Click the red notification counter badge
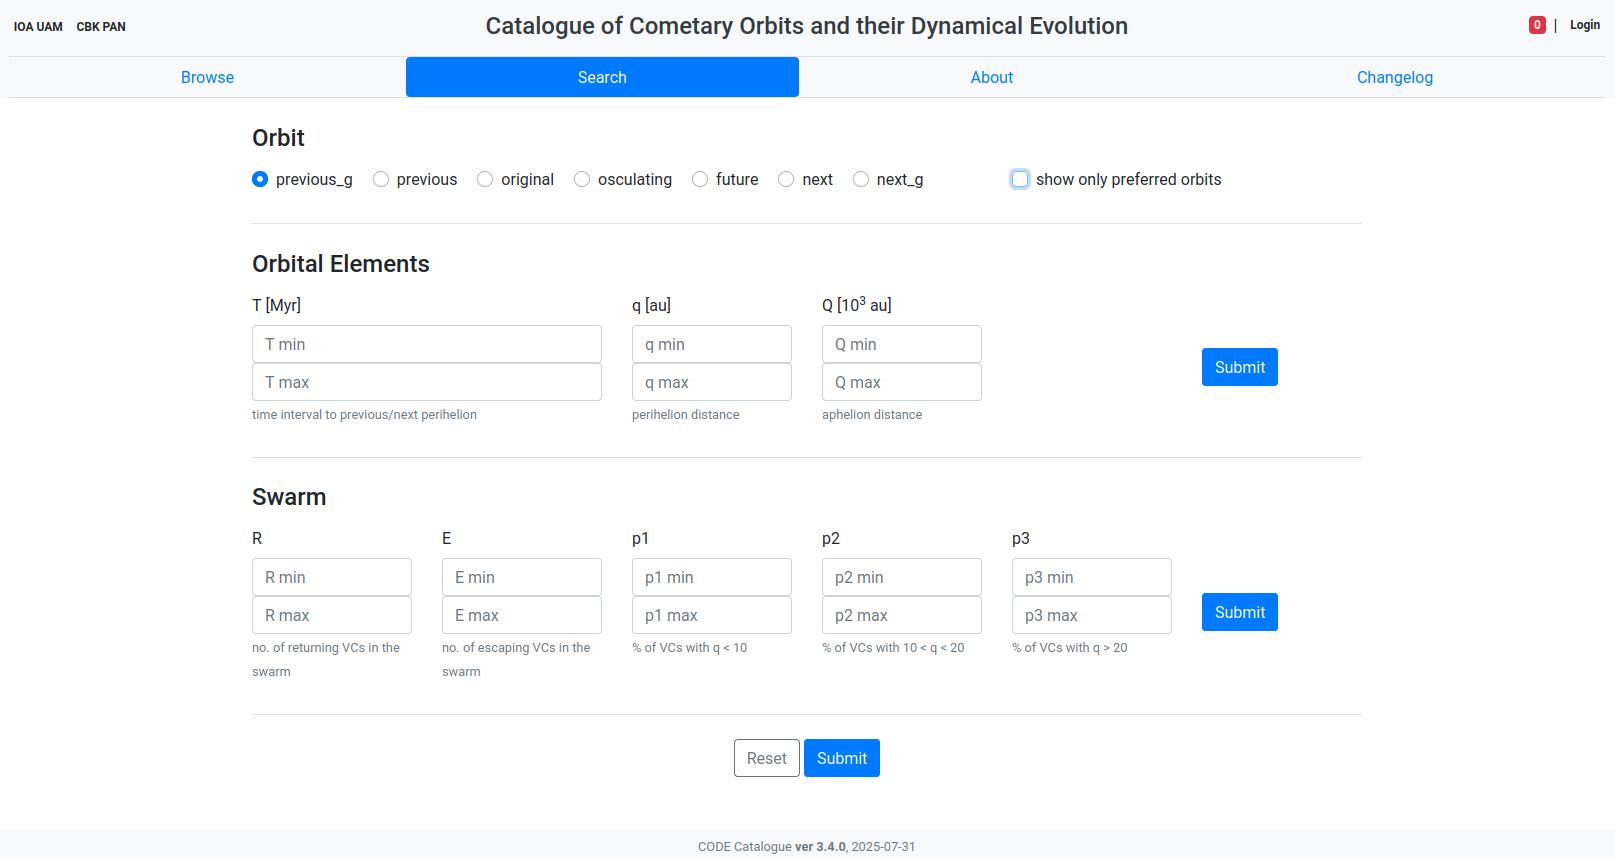1615x857 pixels. pos(1537,25)
